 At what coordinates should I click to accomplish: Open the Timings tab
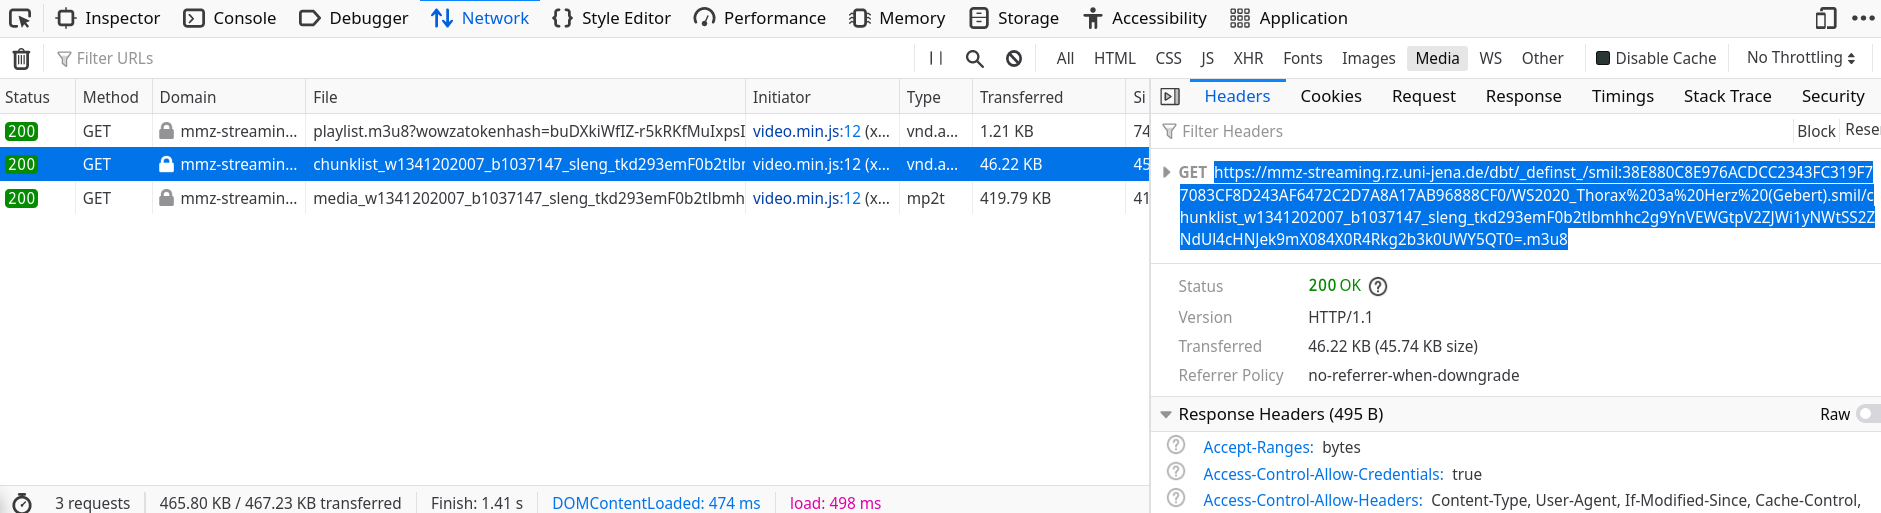(x=1622, y=96)
